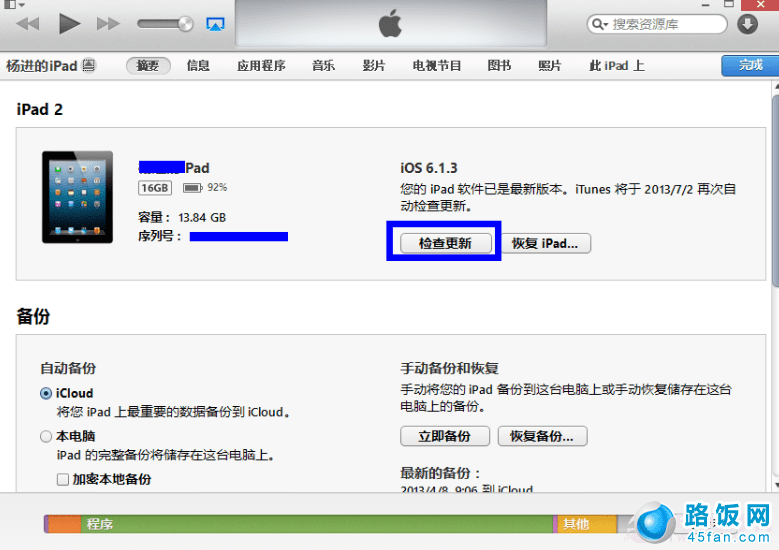Viewport: 779px width, 550px height.
Task: Click the 序列号 label
Action: [159, 236]
